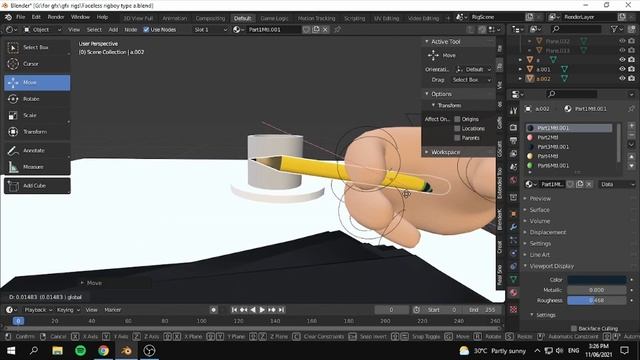Screen dimensions: 640x360
Task: Expand a.002 in the outliner tree
Action: pos(520,78)
